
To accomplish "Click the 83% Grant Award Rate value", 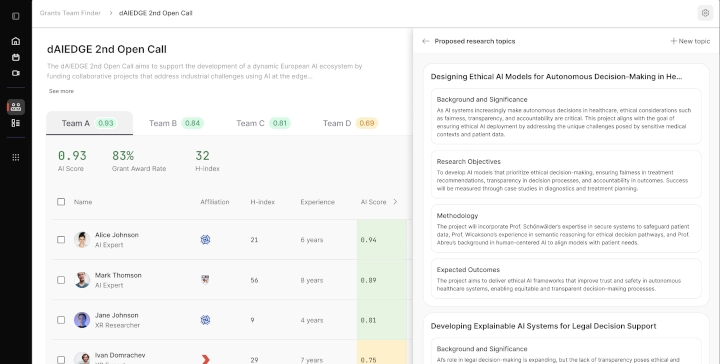I will pos(123,156).
